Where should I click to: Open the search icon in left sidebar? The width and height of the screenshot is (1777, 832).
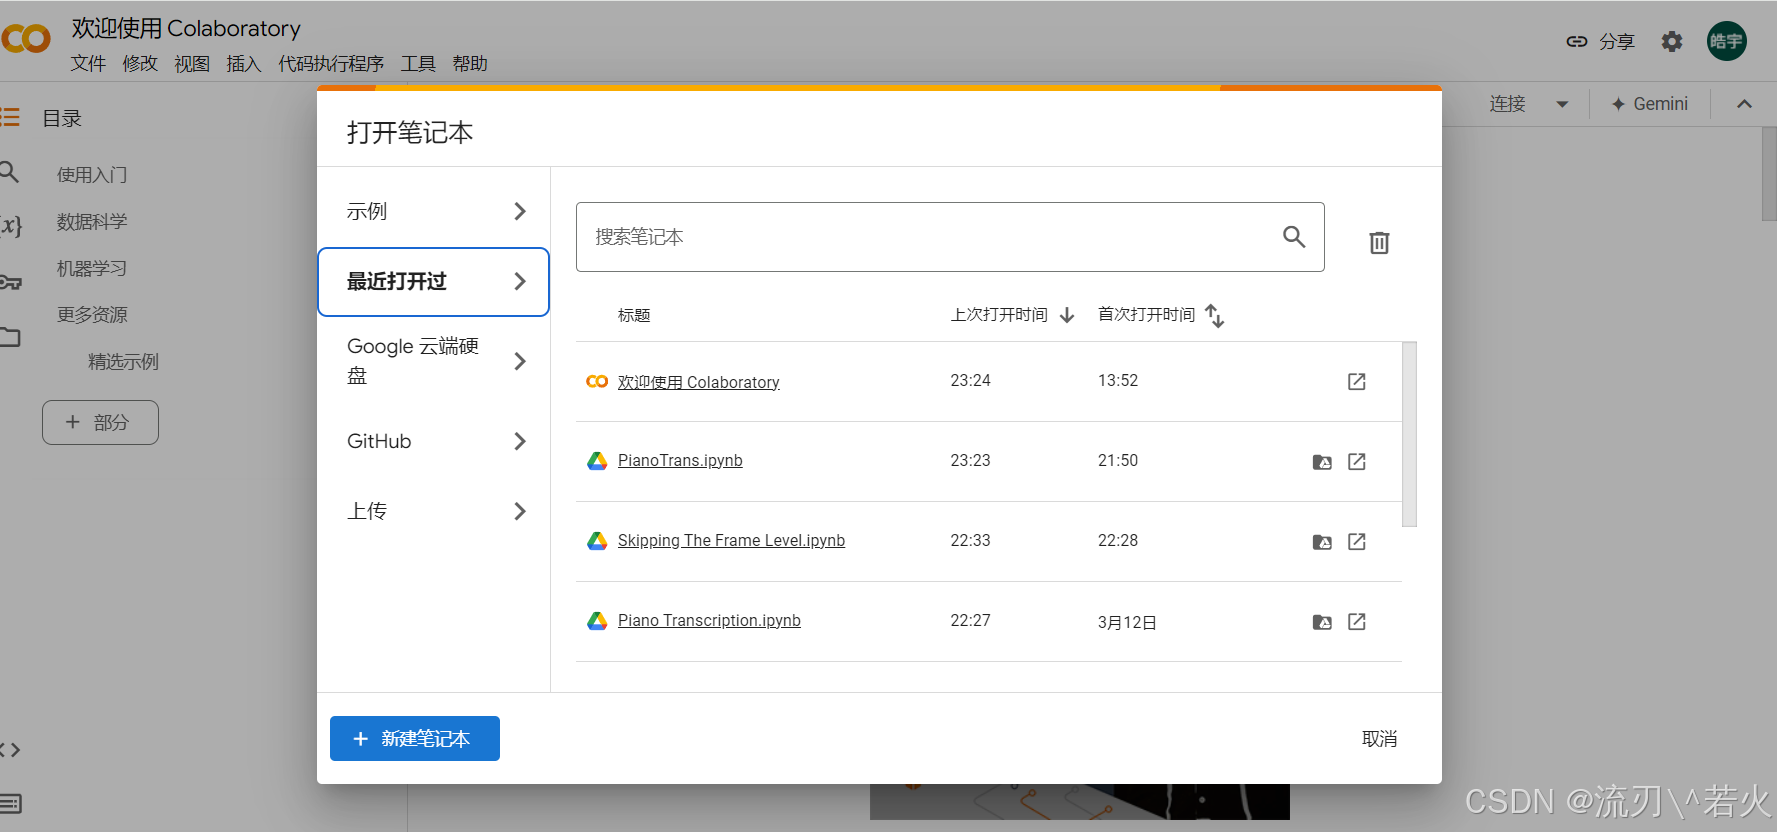tap(9, 172)
